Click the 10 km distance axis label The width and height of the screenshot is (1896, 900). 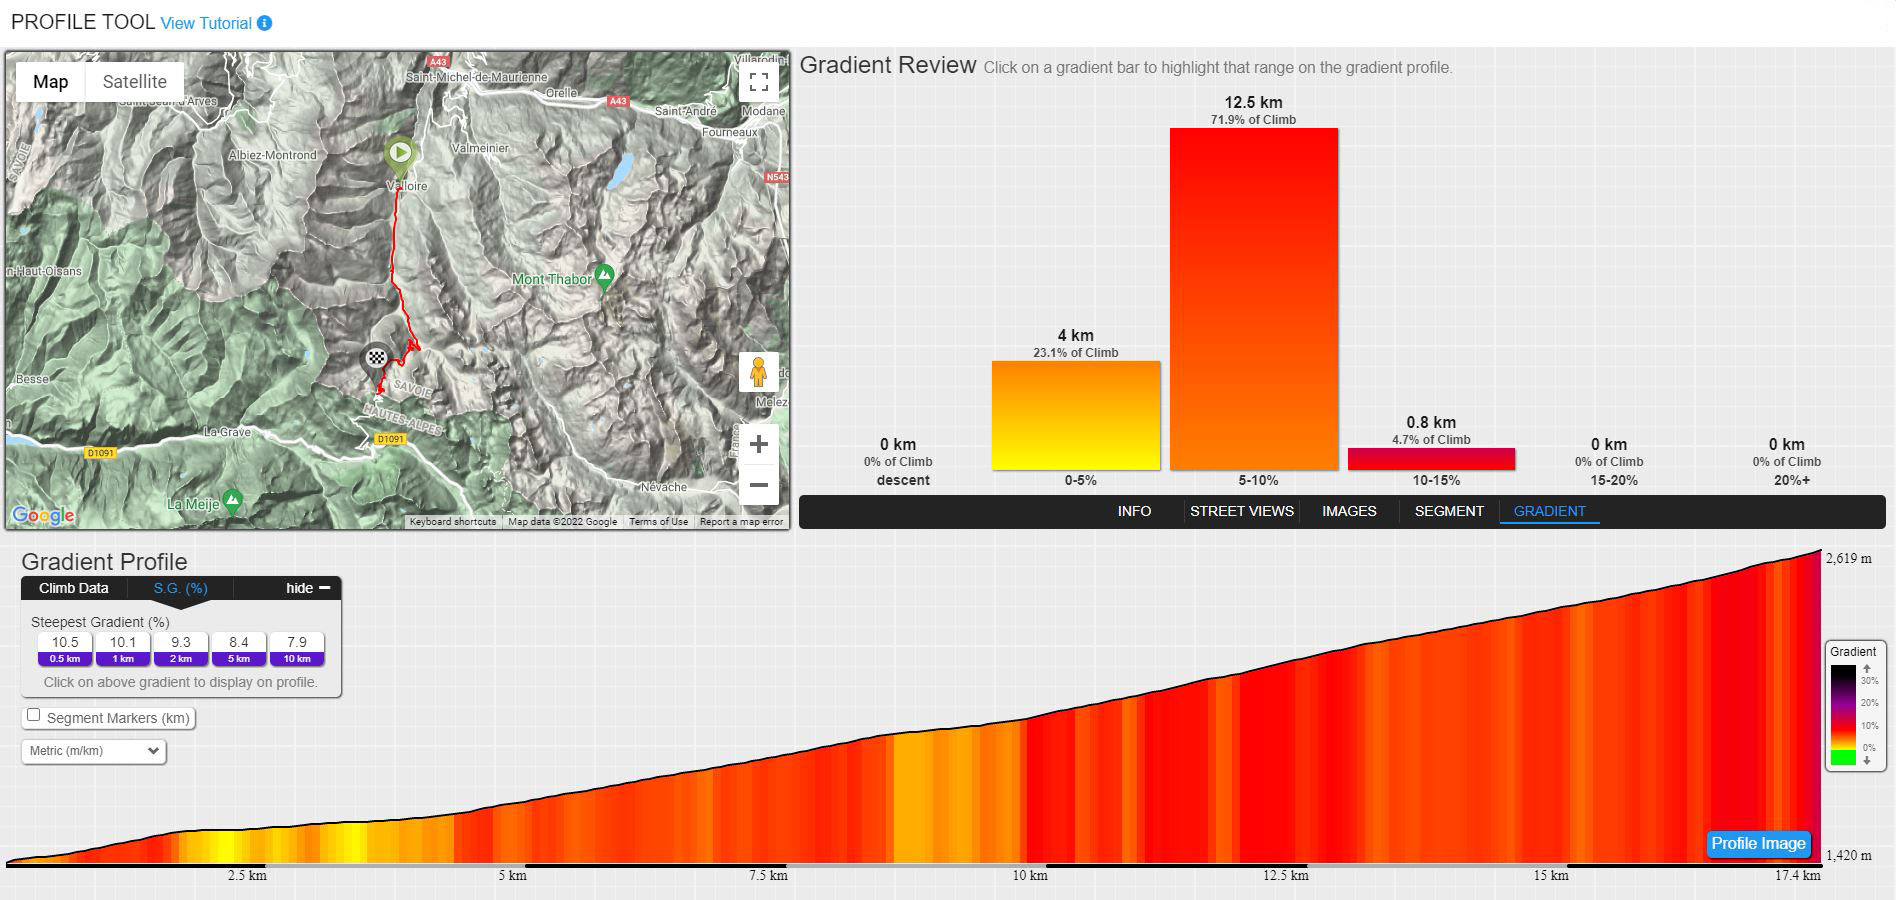(1030, 876)
